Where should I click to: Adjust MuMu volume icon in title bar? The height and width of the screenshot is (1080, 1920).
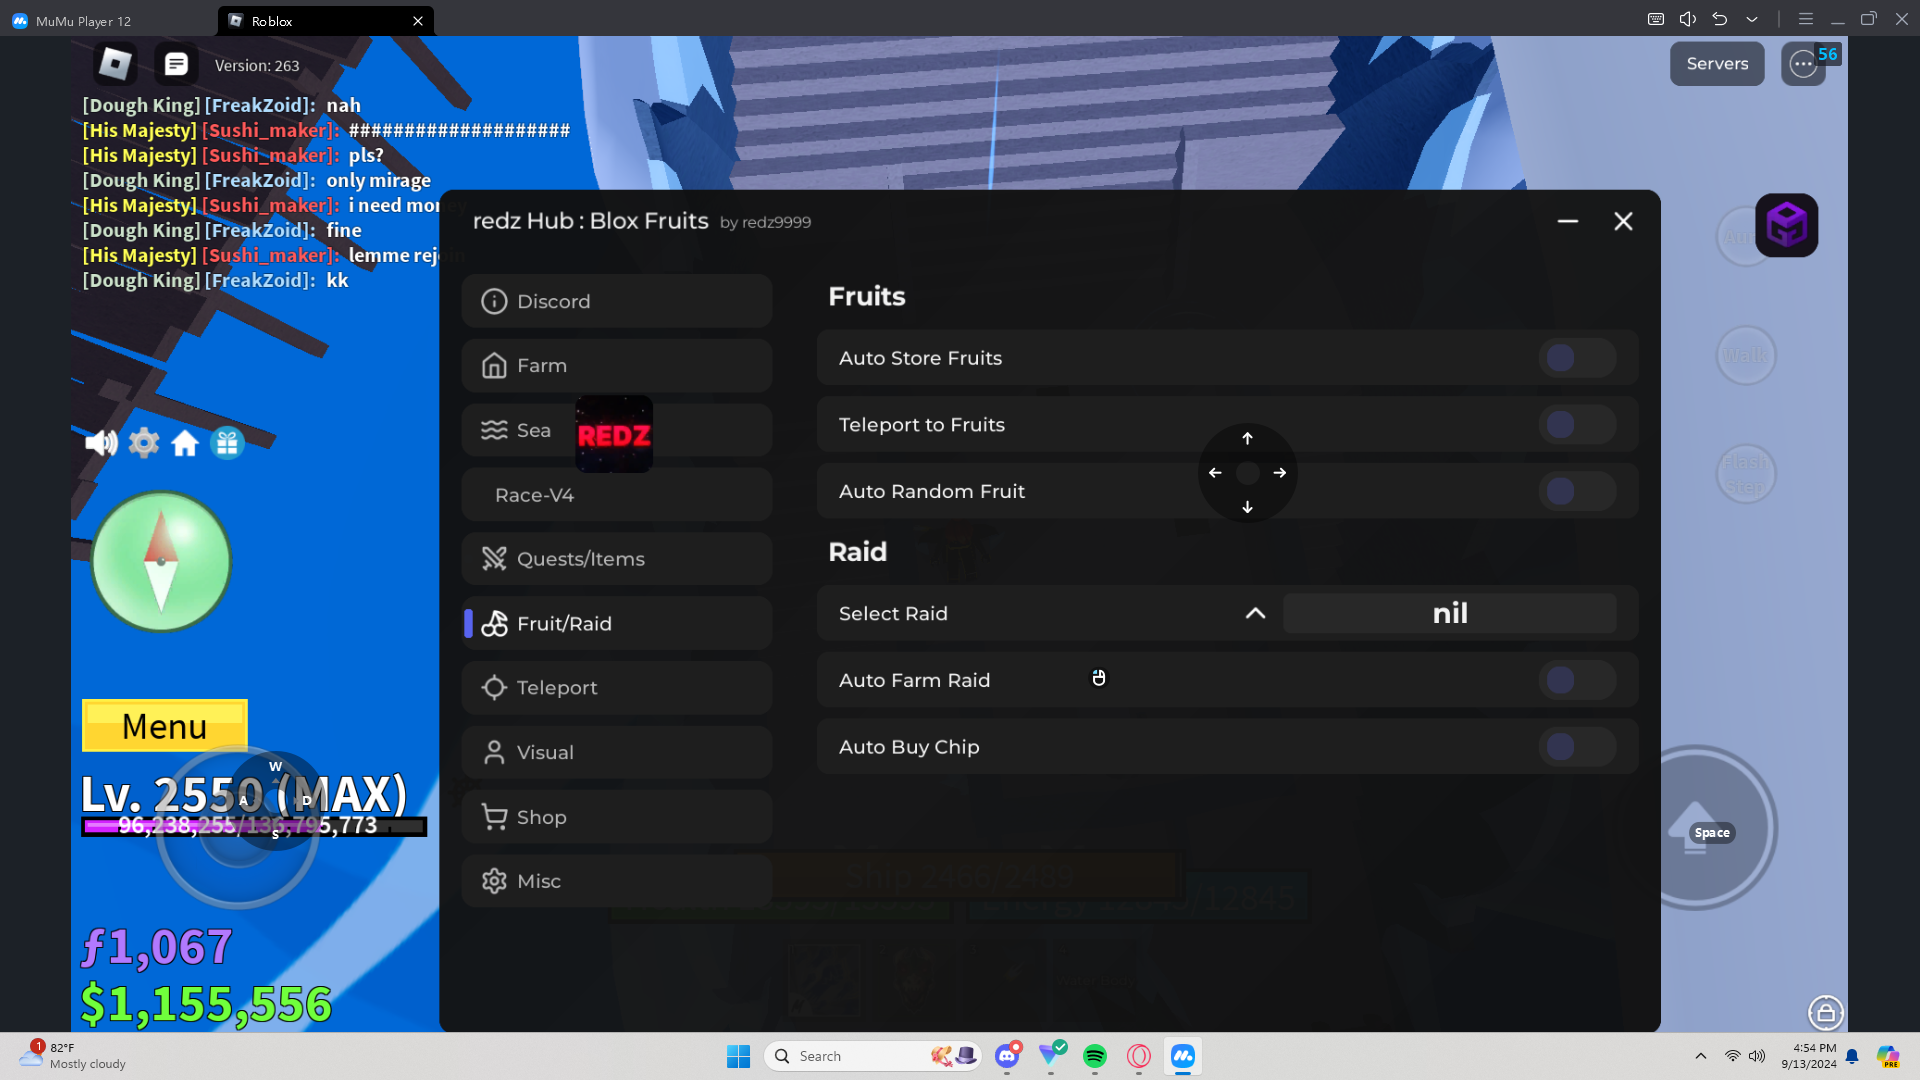[1688, 19]
